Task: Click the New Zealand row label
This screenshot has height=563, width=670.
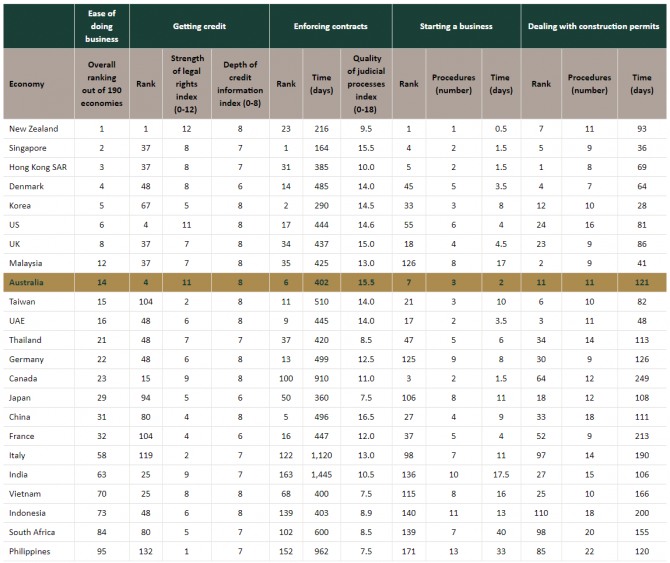Action: [x=34, y=130]
